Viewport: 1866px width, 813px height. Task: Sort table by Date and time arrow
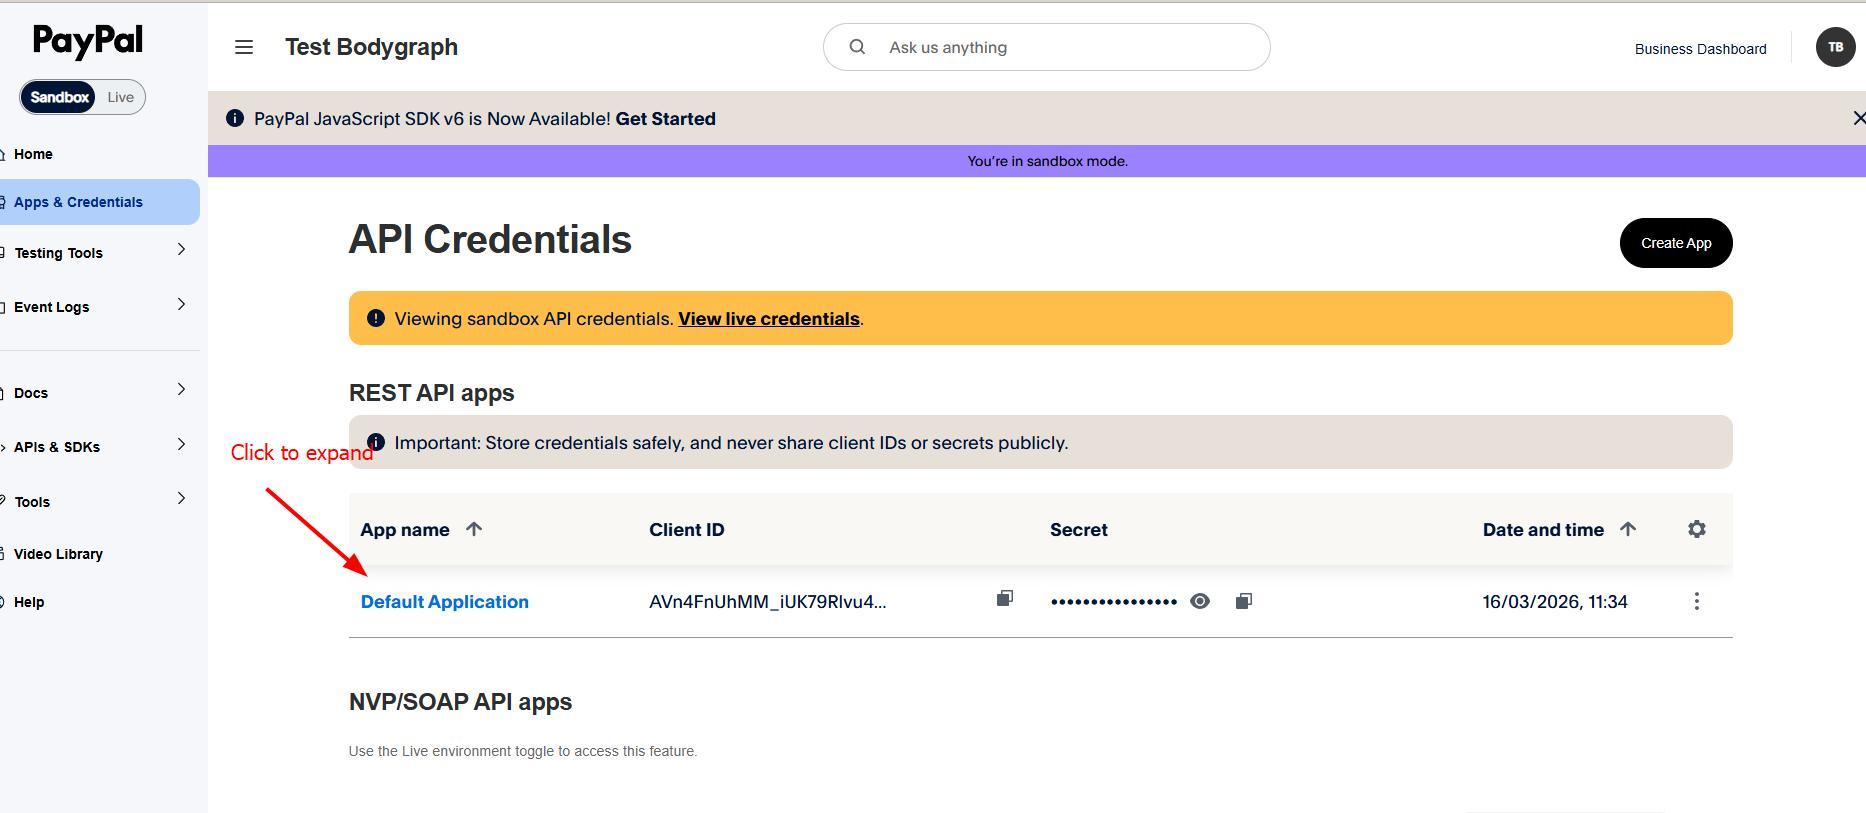[x=1627, y=529]
